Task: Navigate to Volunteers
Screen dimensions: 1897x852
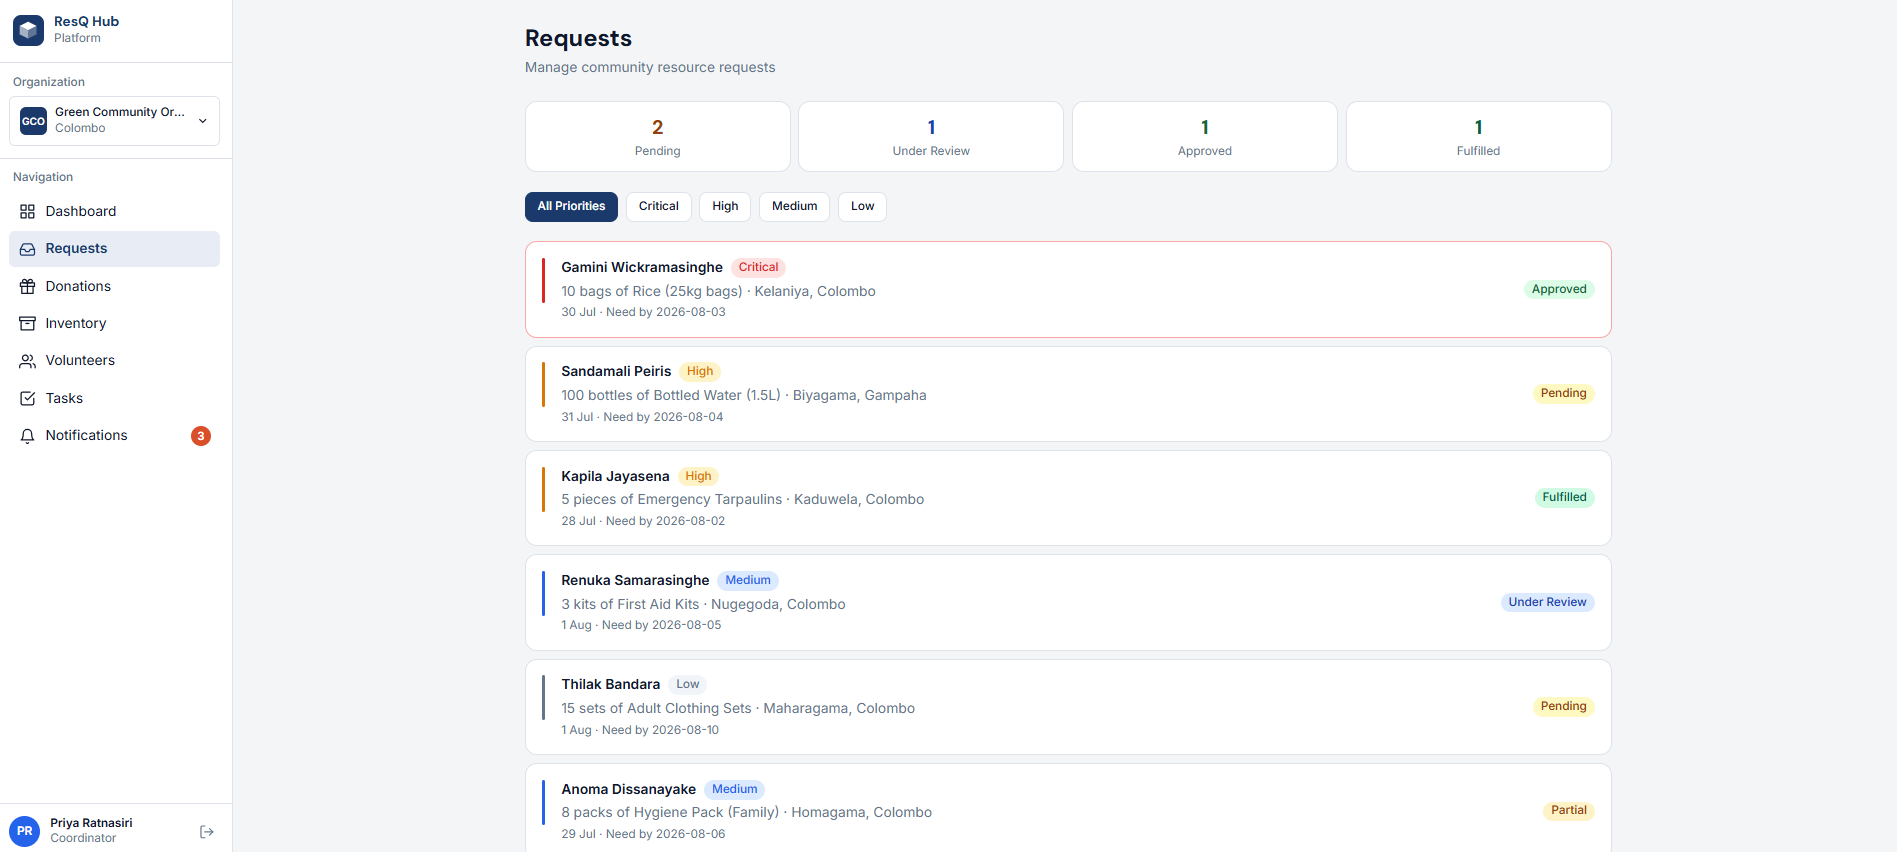Action: pos(115,361)
